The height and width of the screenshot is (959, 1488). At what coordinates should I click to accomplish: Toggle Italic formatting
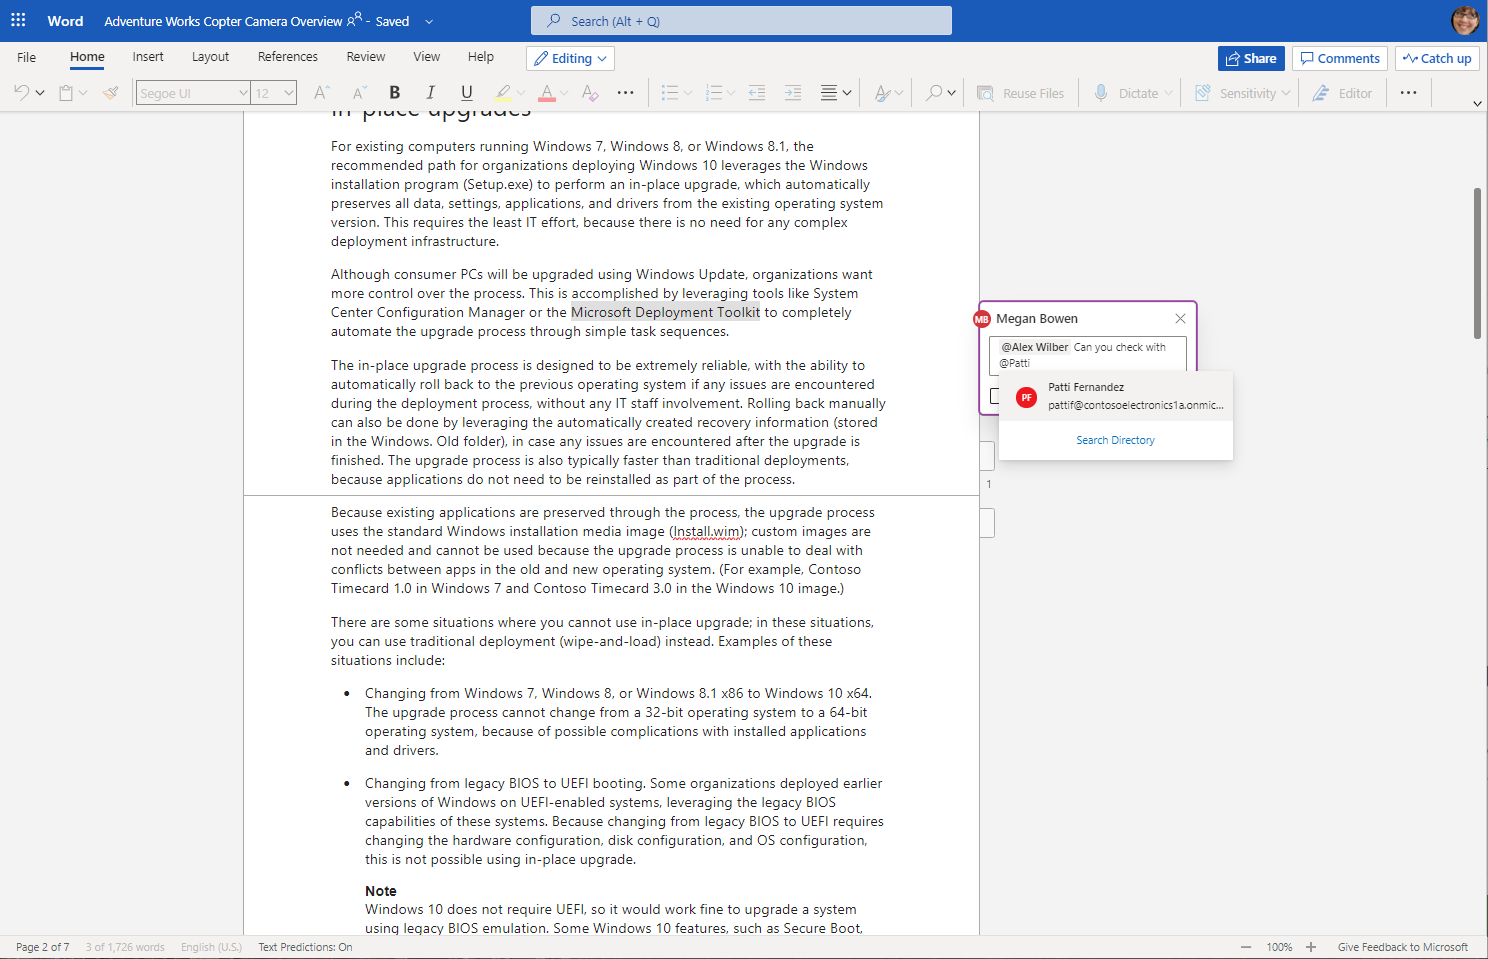(431, 93)
